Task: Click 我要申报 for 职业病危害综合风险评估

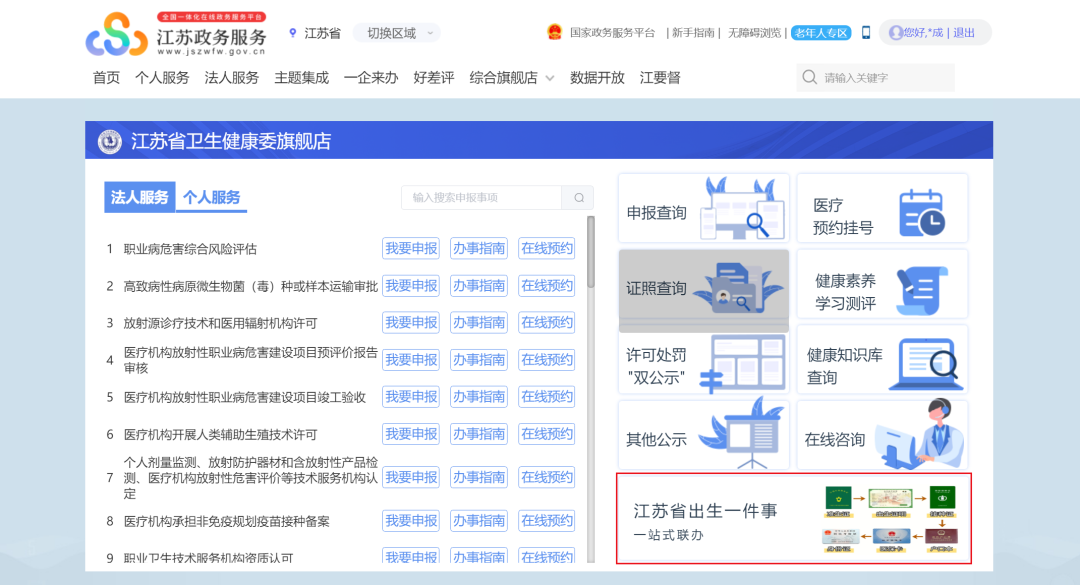Action: 411,249
